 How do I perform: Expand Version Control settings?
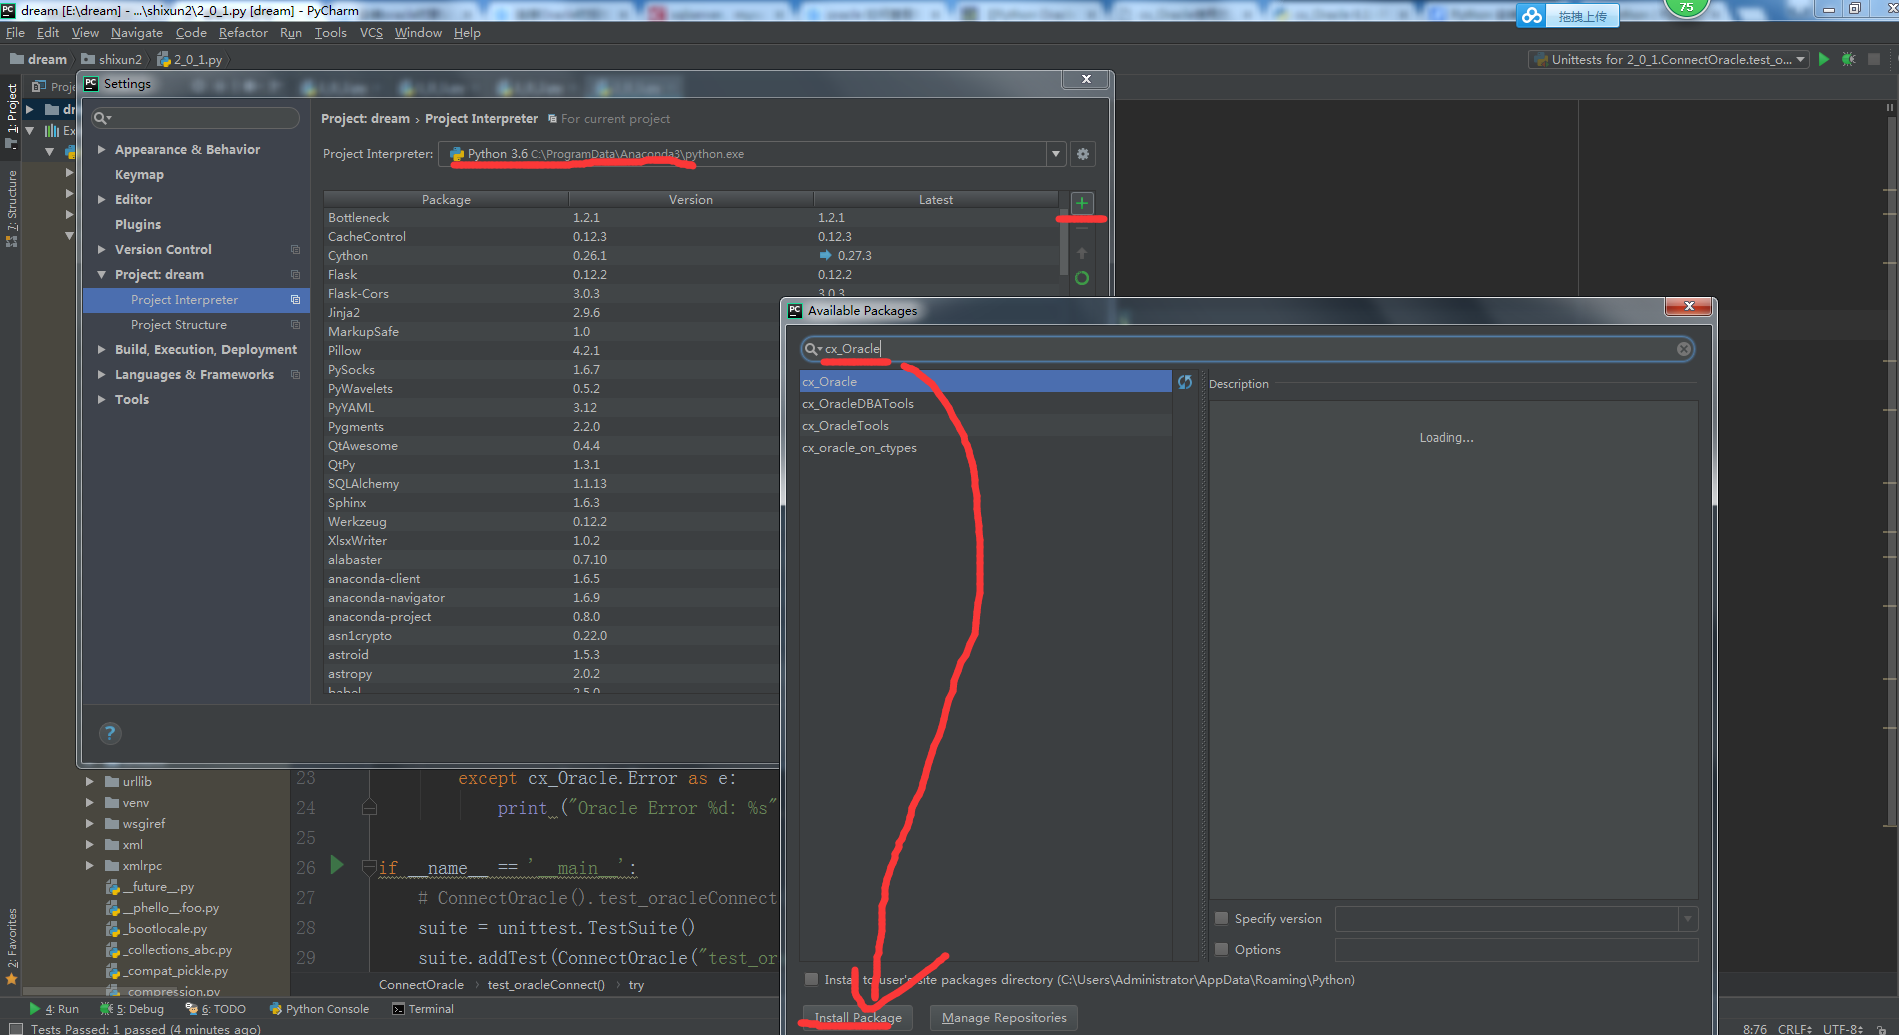click(x=102, y=250)
